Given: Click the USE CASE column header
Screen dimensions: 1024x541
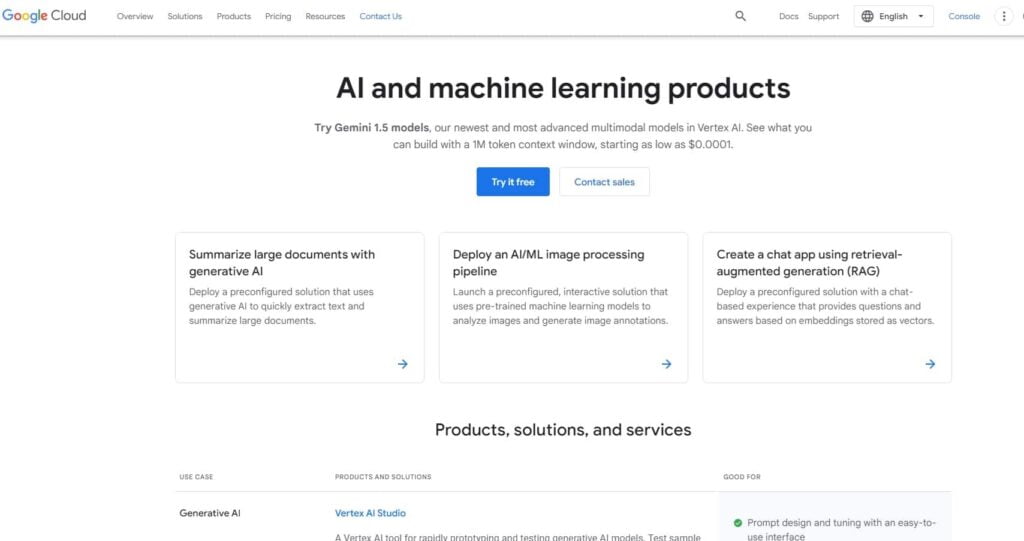Looking at the screenshot, I should point(196,477).
